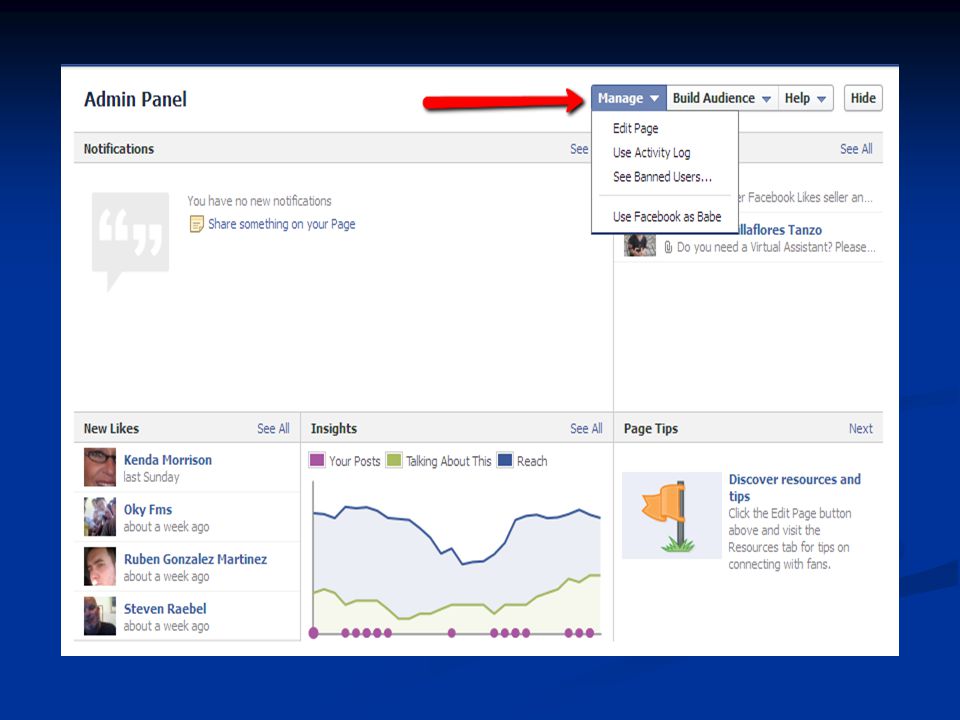Click the Your Posts purple legend swatch
The width and height of the screenshot is (960, 720).
pyautogui.click(x=317, y=460)
